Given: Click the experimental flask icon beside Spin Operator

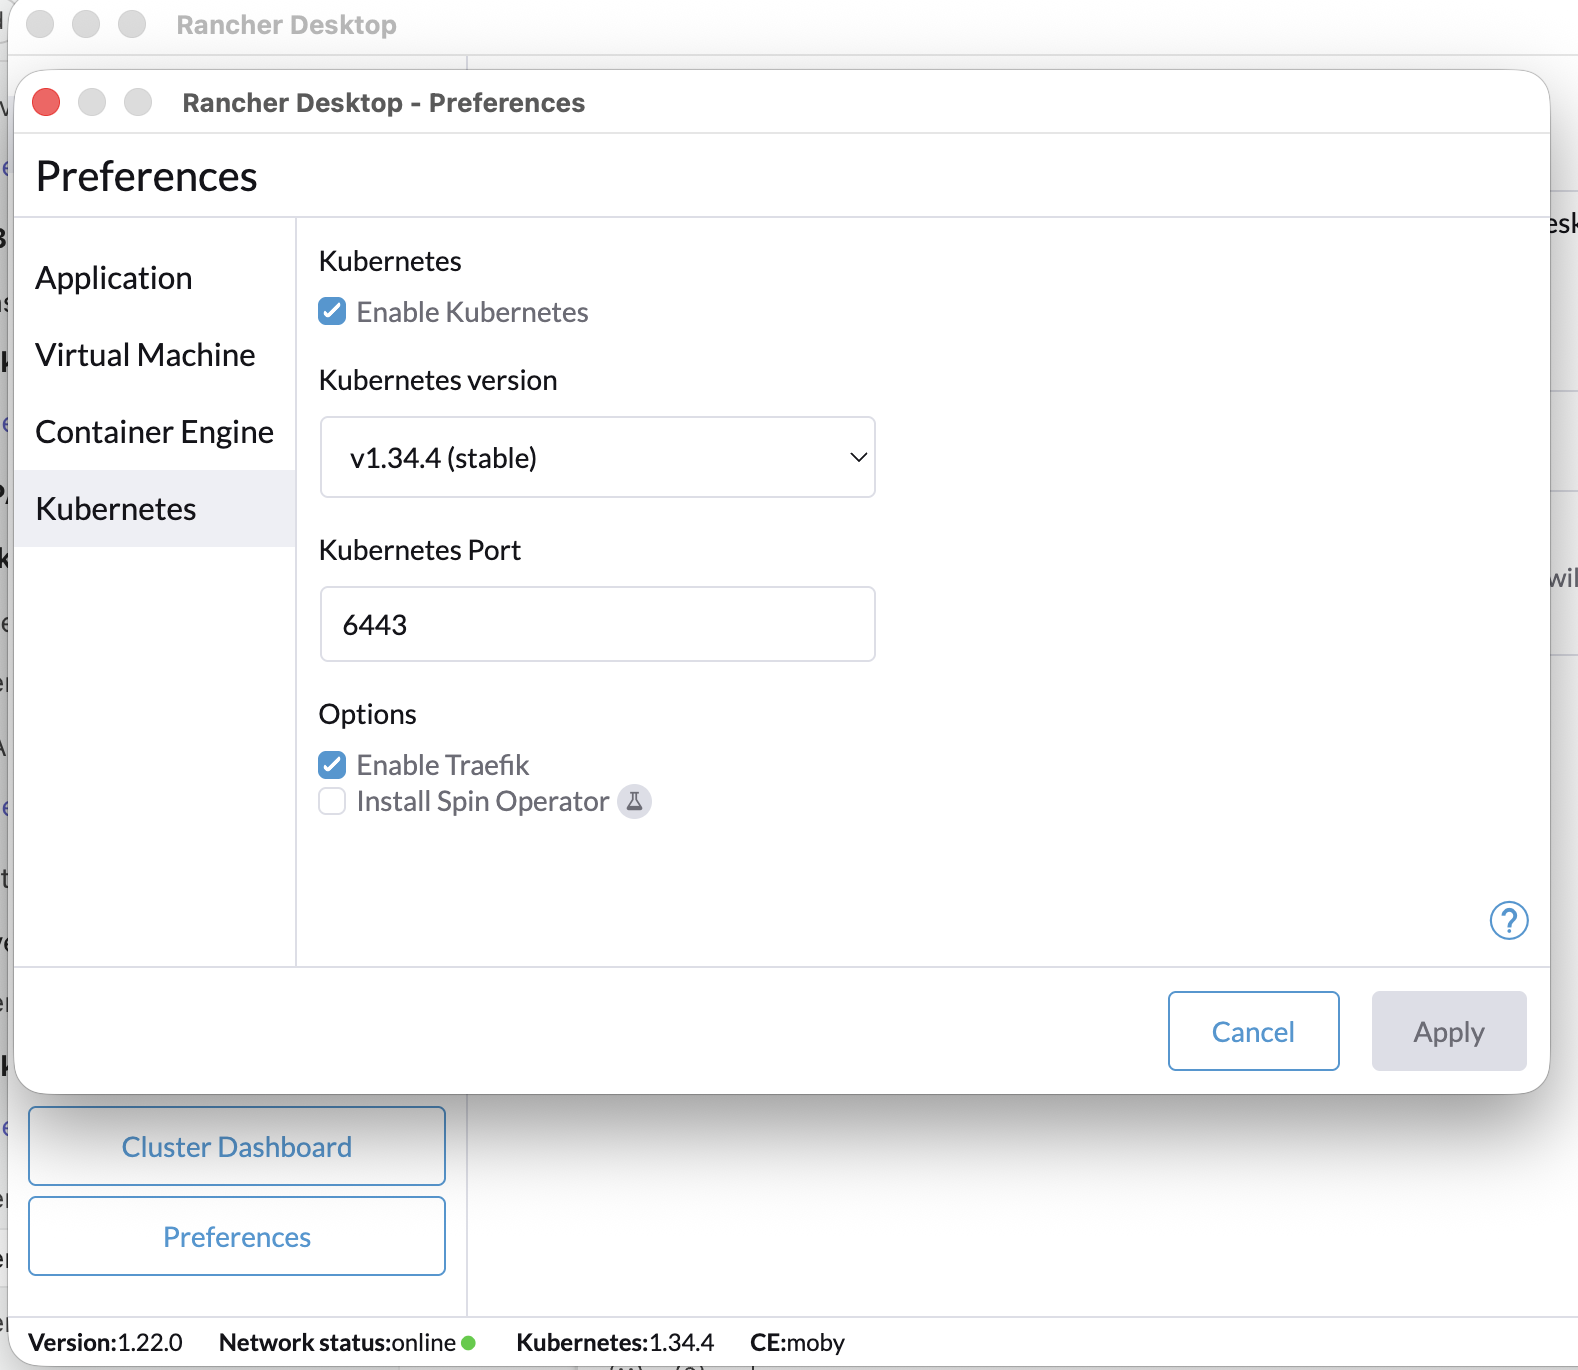Looking at the screenshot, I should pos(634,801).
